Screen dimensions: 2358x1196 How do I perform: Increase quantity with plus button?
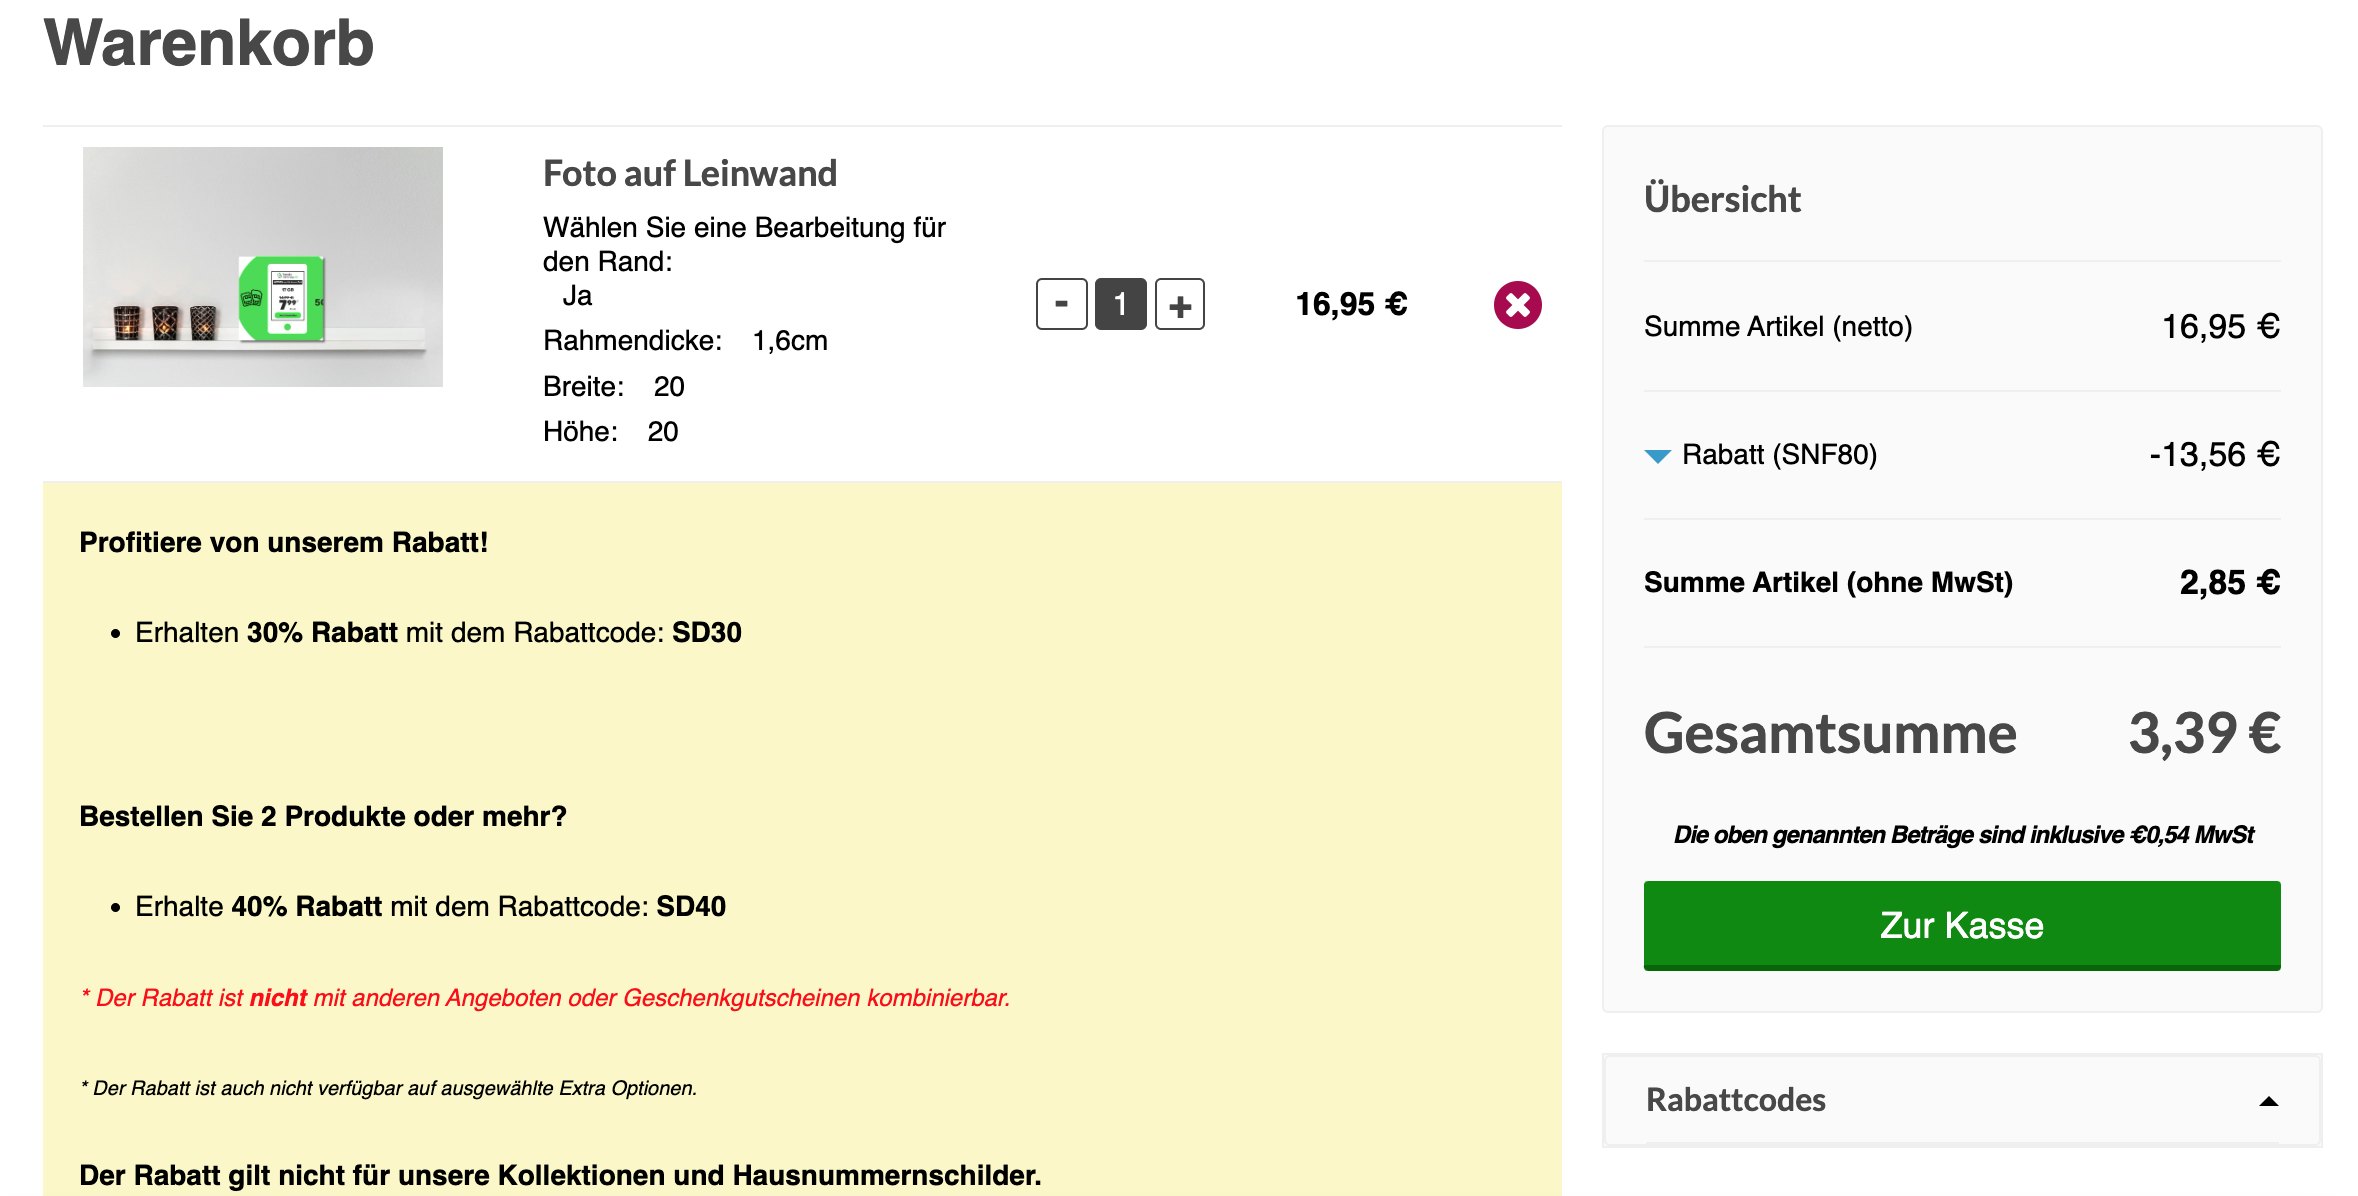pyautogui.click(x=1179, y=305)
